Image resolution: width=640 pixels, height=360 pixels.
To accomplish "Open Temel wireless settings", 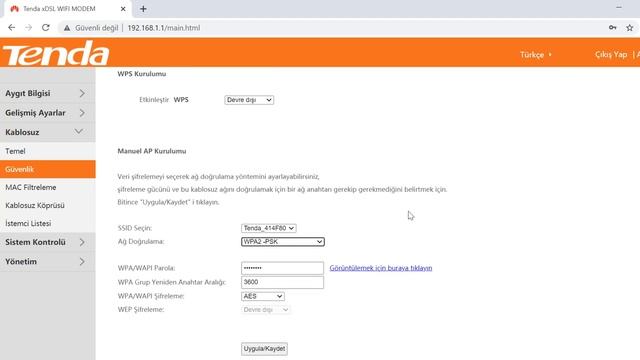I will coord(48,151).
